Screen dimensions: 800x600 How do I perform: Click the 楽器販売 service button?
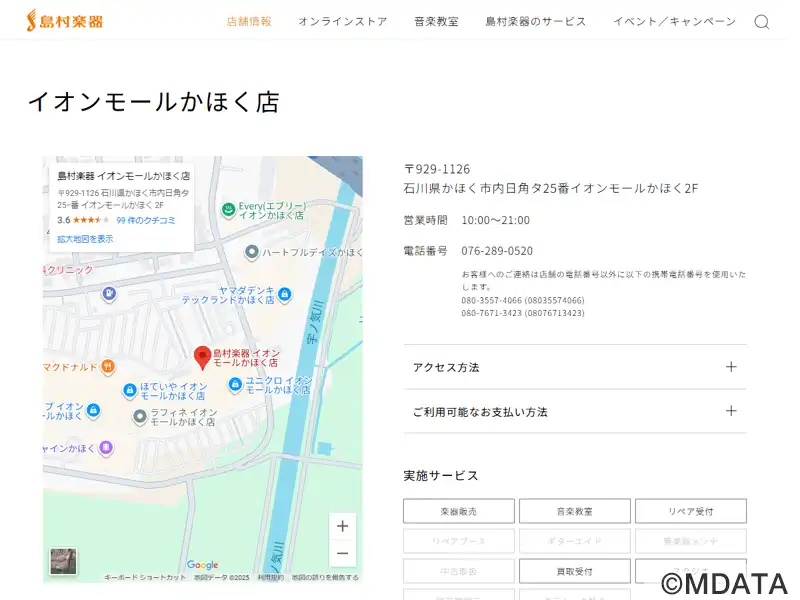pos(459,511)
